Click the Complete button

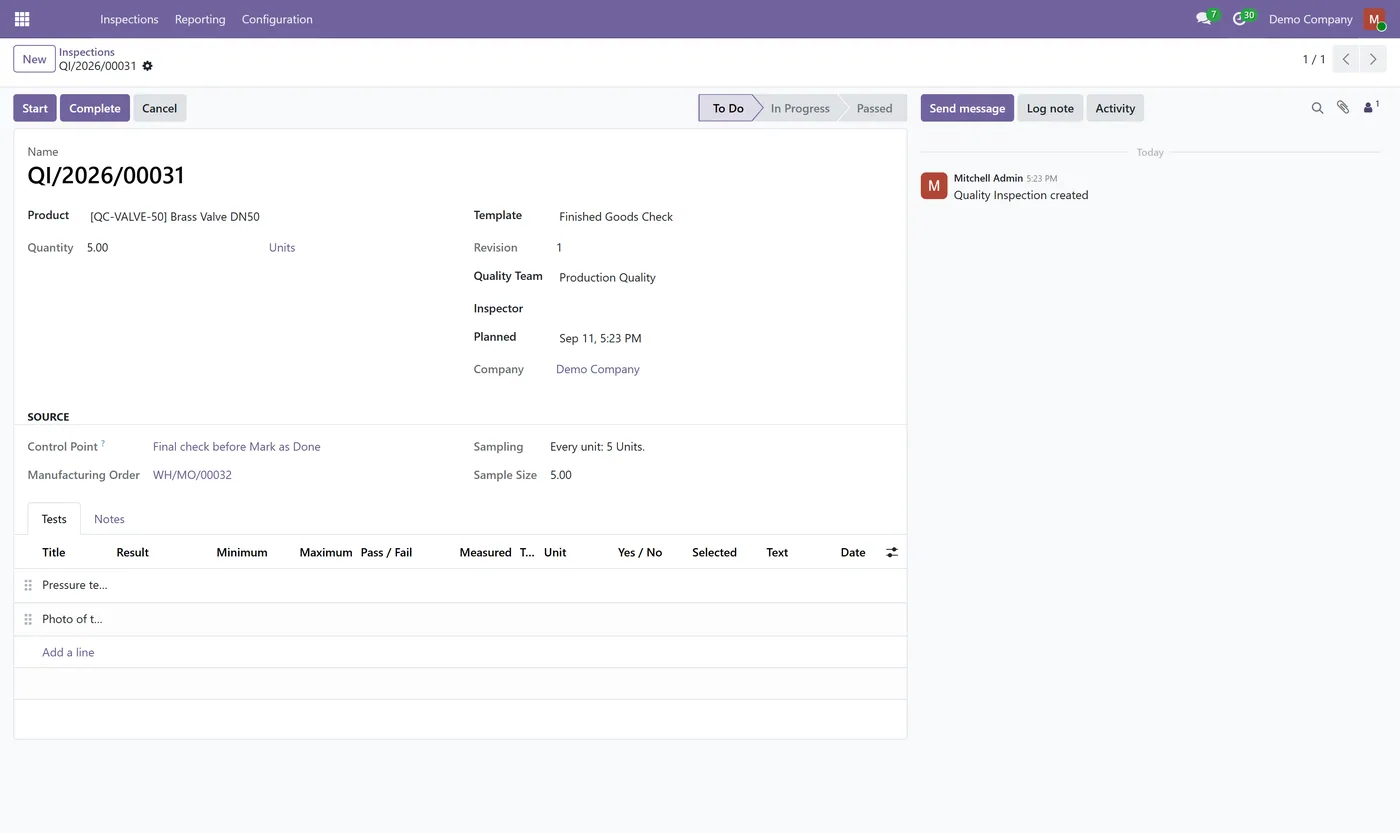(x=95, y=108)
